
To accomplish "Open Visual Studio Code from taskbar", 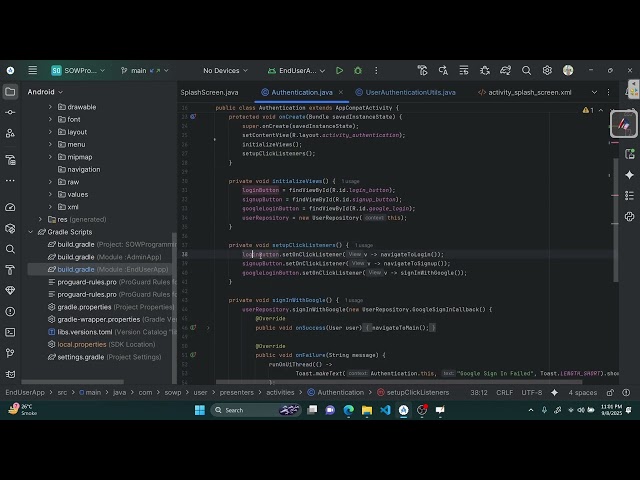I will pyautogui.click(x=385, y=410).
